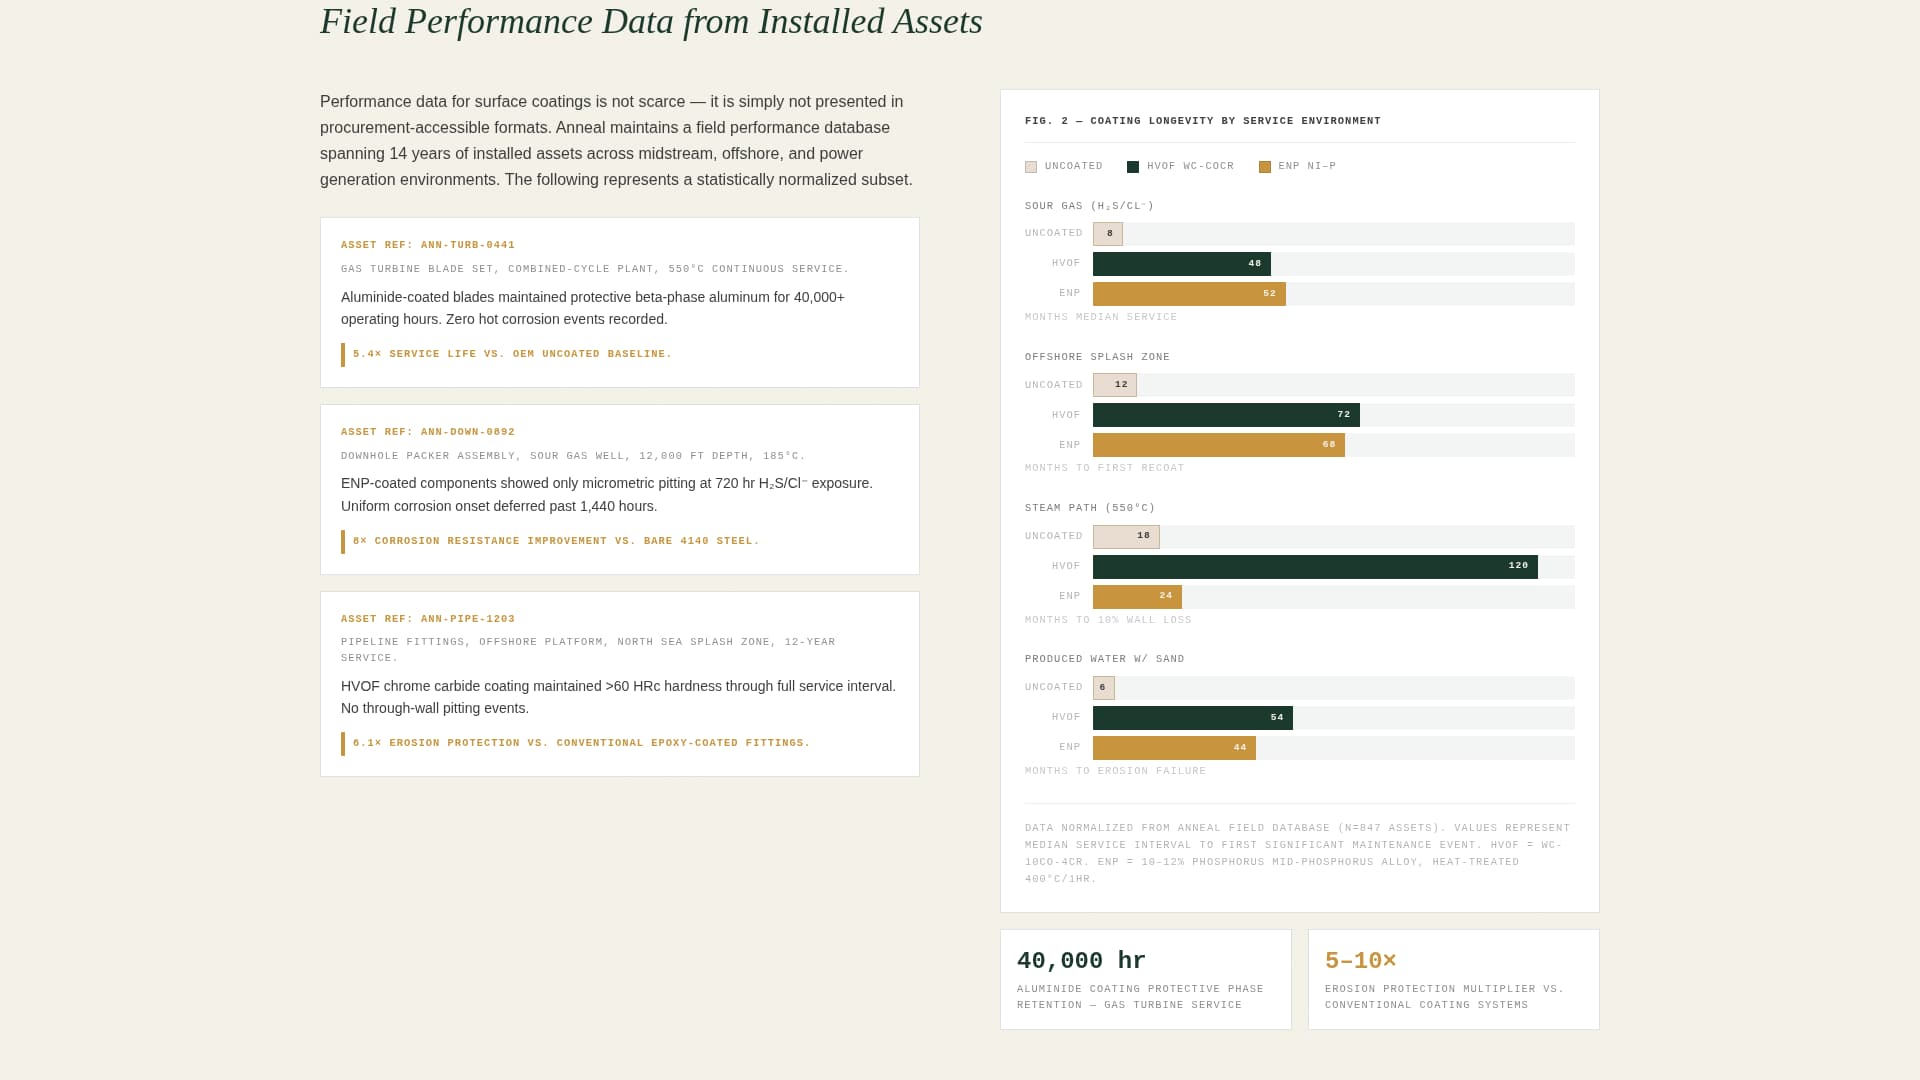Select the Sour Gas HVOF bar showing 48
The image size is (1920, 1080).
[1181, 264]
